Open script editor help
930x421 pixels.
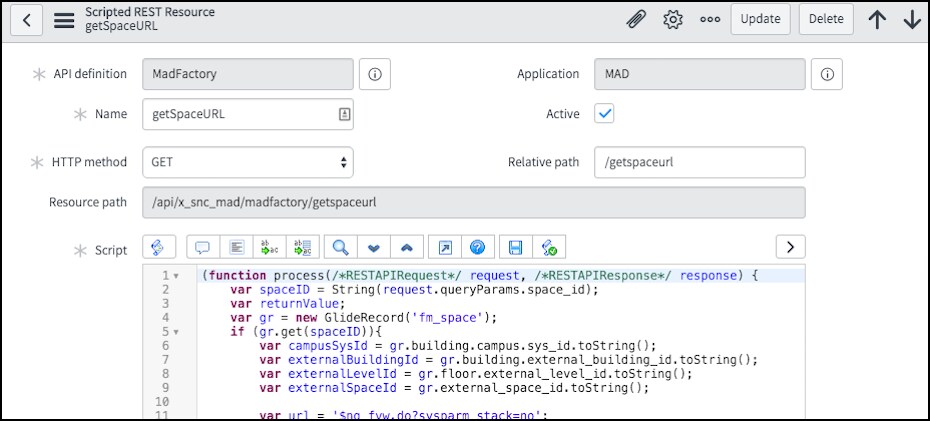click(x=477, y=247)
